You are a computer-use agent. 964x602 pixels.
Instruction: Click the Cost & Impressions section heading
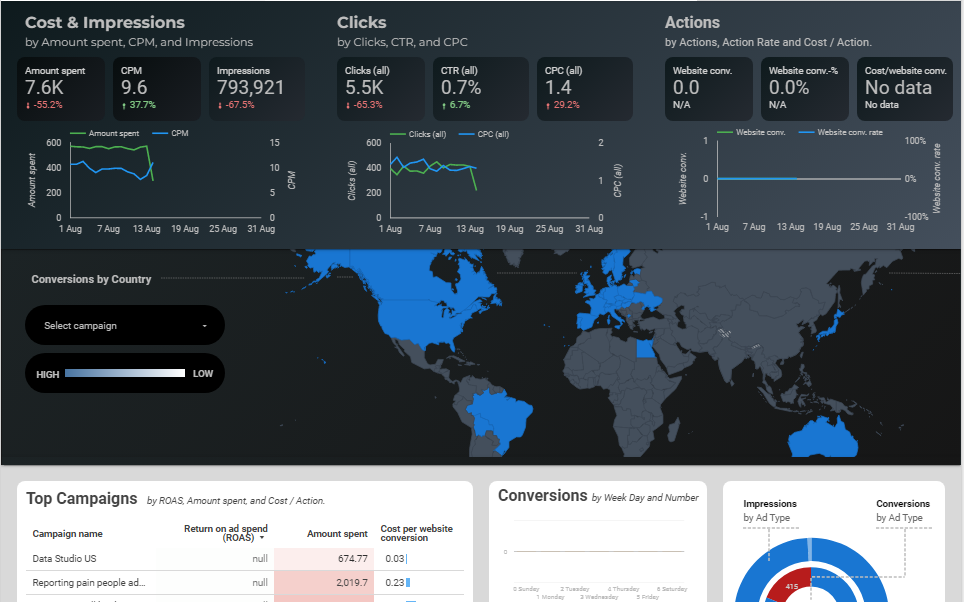pos(105,23)
